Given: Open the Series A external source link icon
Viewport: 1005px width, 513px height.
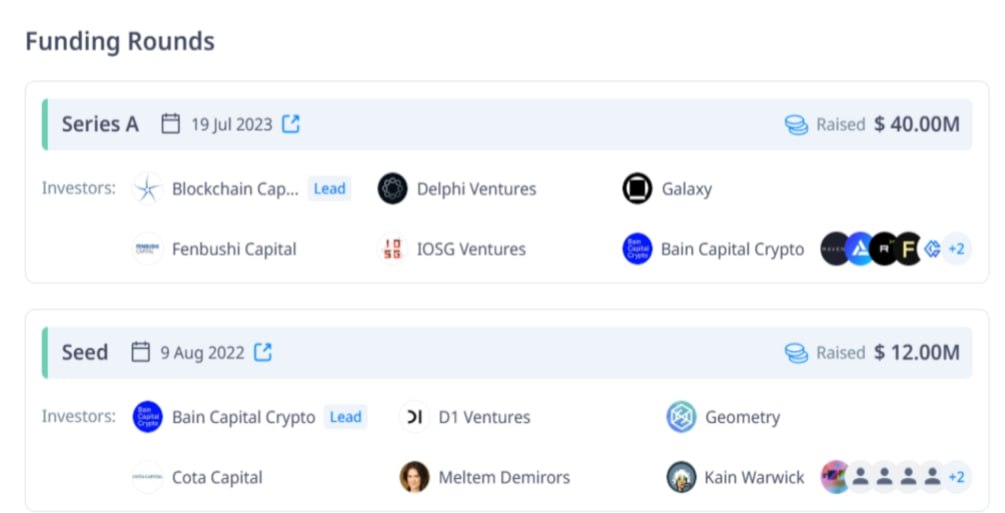Looking at the screenshot, I should click(x=291, y=124).
